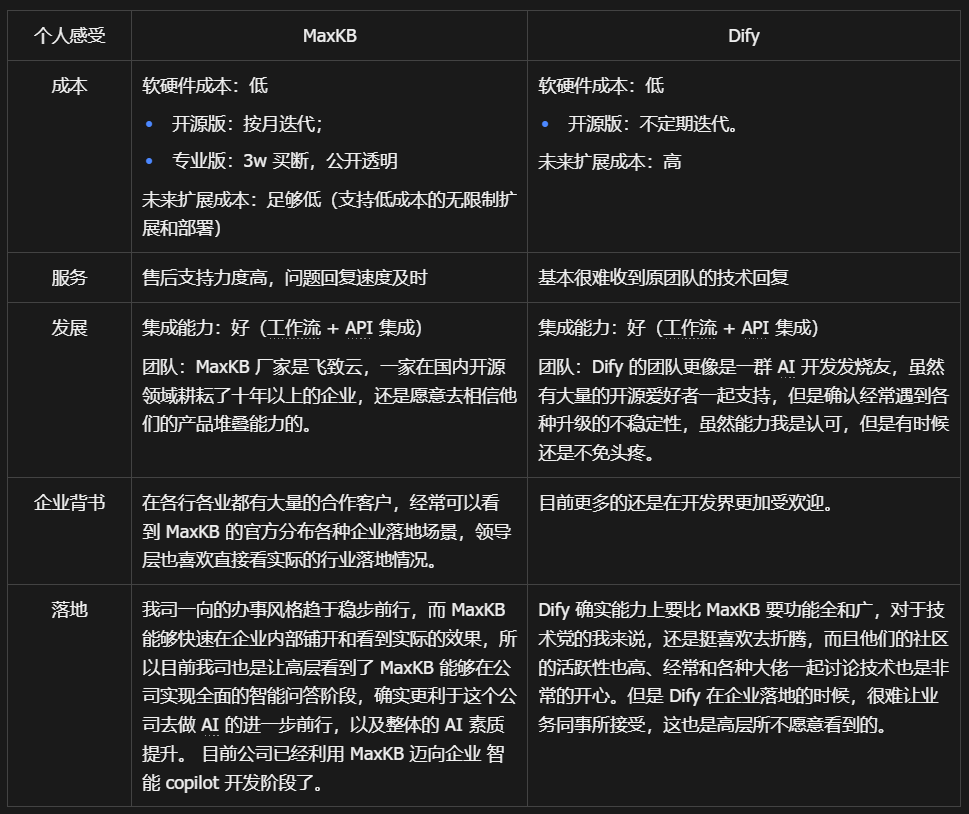The image size is (969, 814).
Task: Click the 落地 row label
Action: (x=69, y=610)
